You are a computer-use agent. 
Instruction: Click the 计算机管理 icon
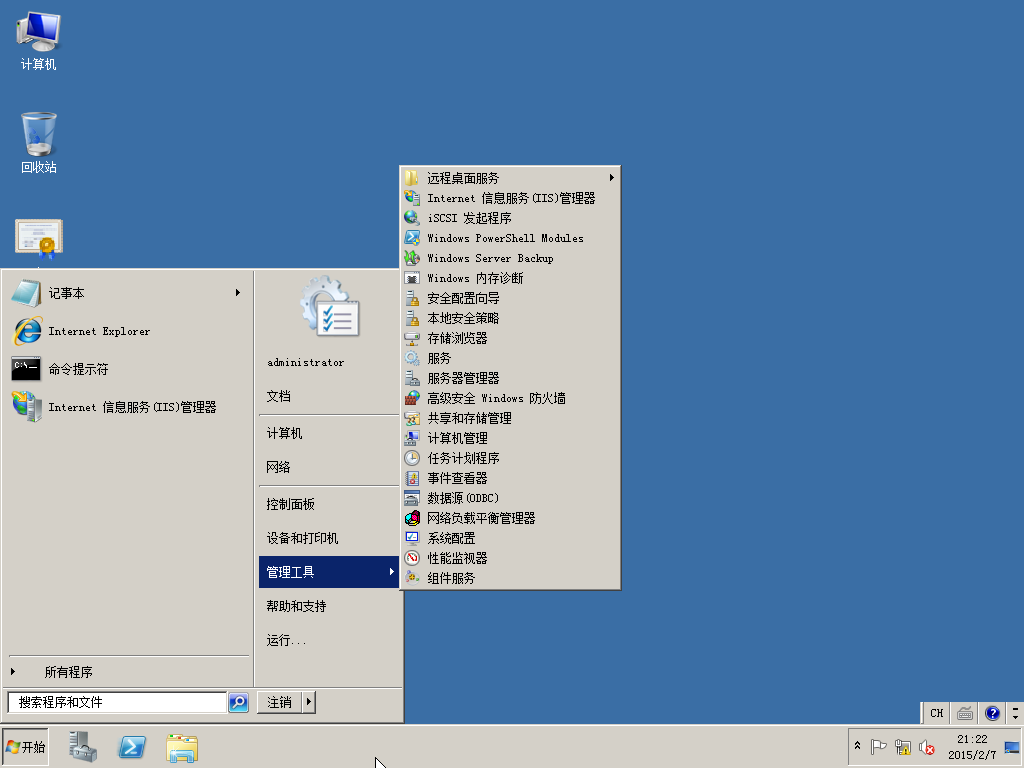coord(411,438)
